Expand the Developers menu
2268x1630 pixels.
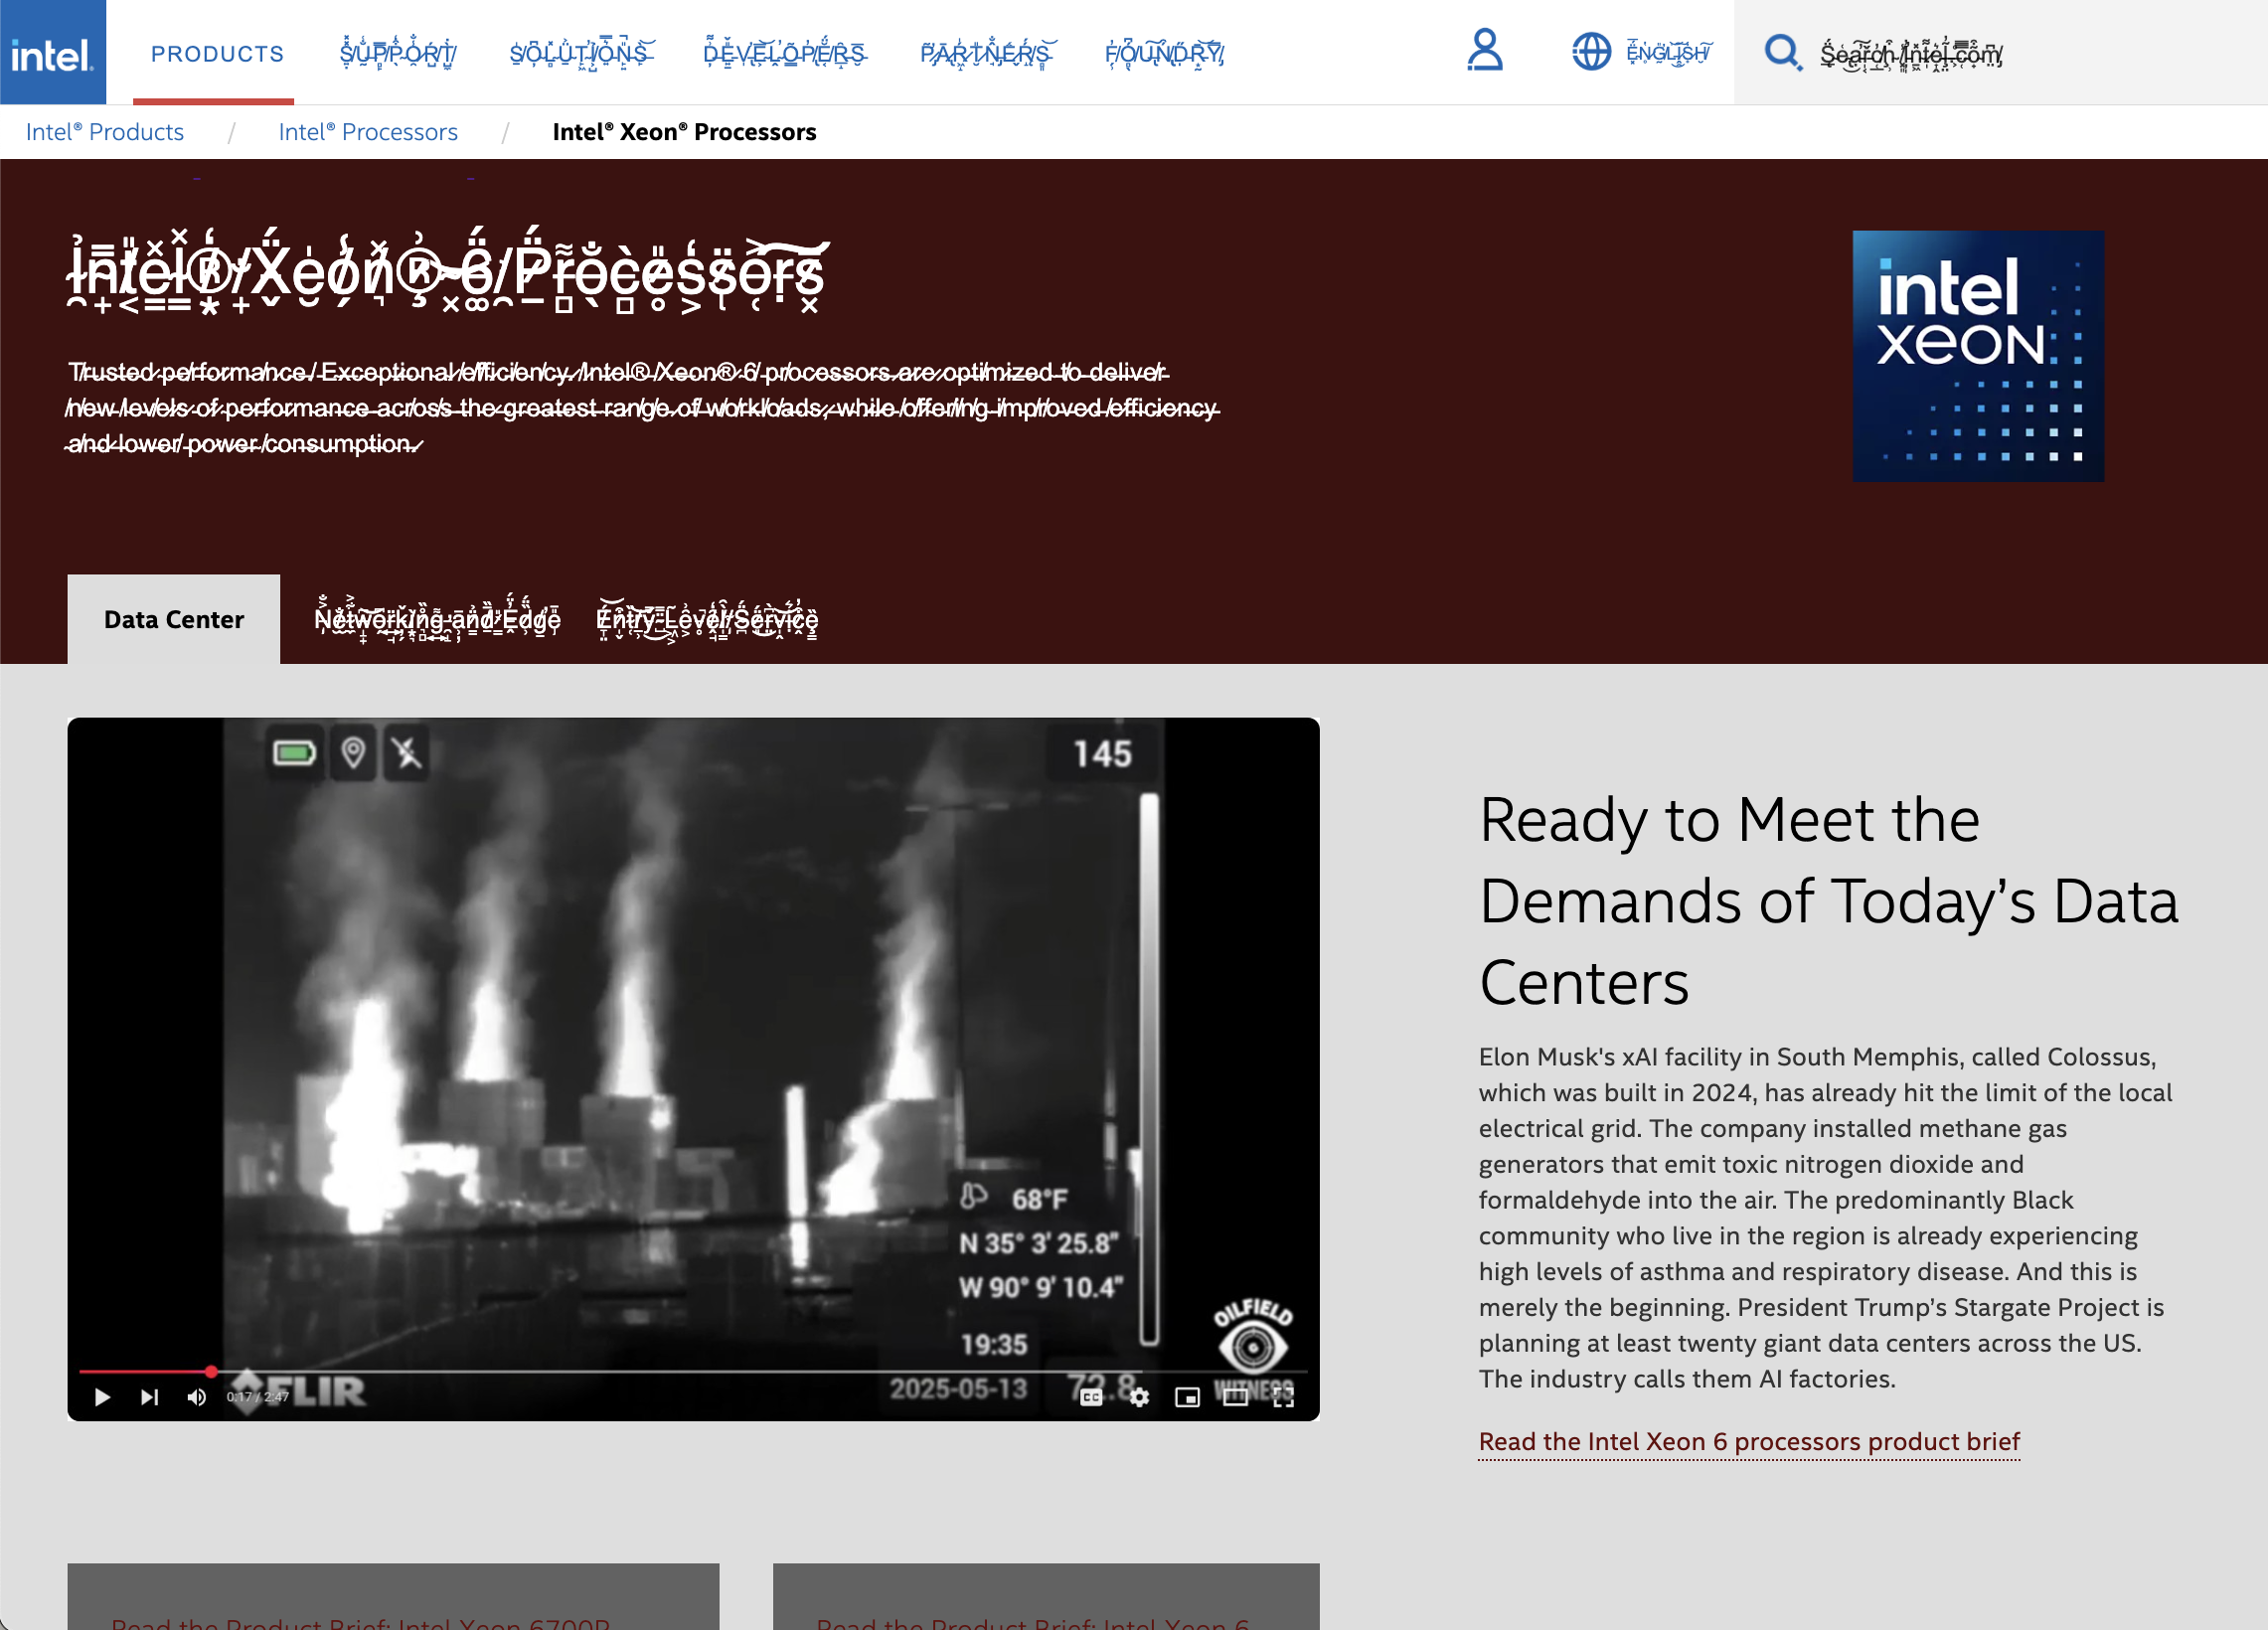[785, 54]
